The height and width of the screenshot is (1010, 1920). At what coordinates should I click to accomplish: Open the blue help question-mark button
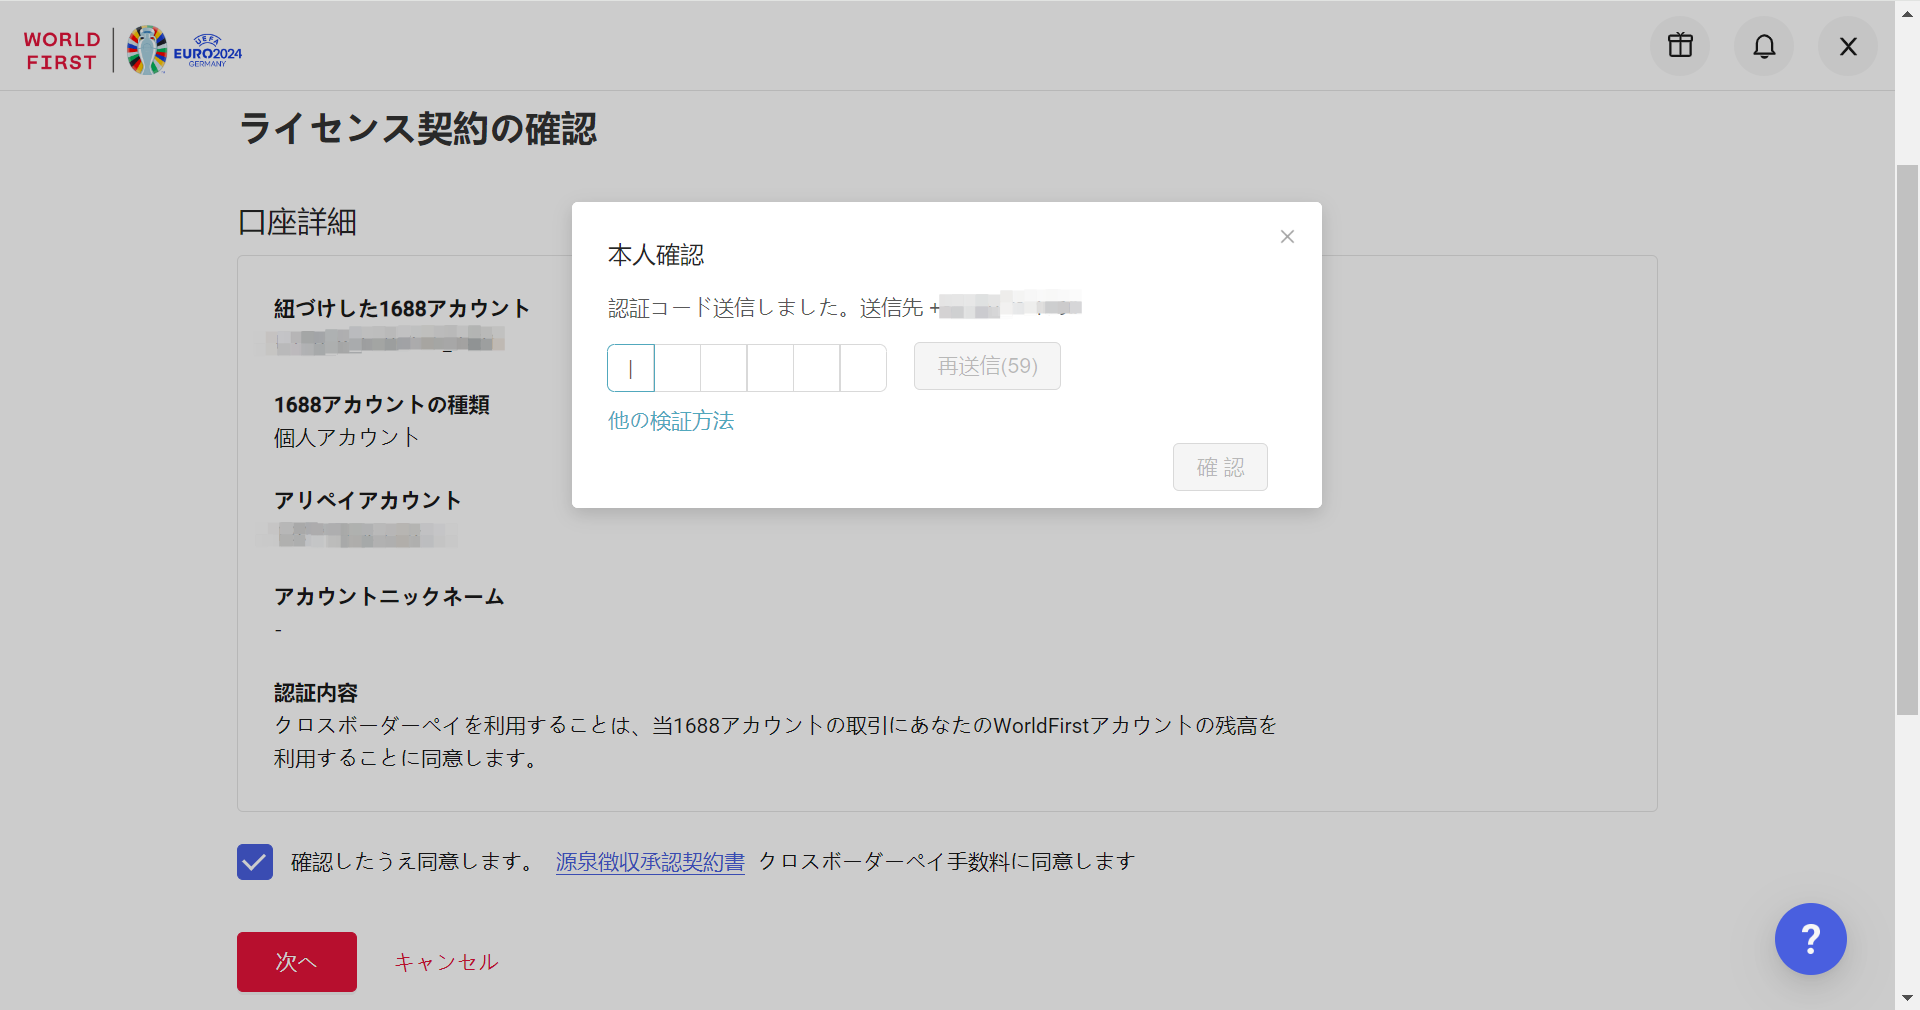pyautogui.click(x=1810, y=939)
